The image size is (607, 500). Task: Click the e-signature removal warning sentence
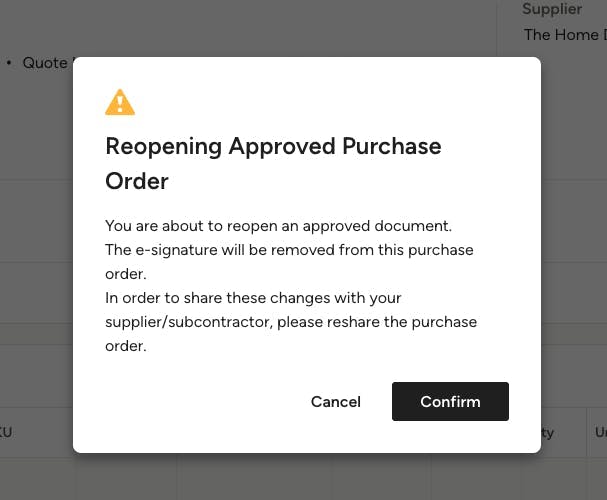click(289, 250)
